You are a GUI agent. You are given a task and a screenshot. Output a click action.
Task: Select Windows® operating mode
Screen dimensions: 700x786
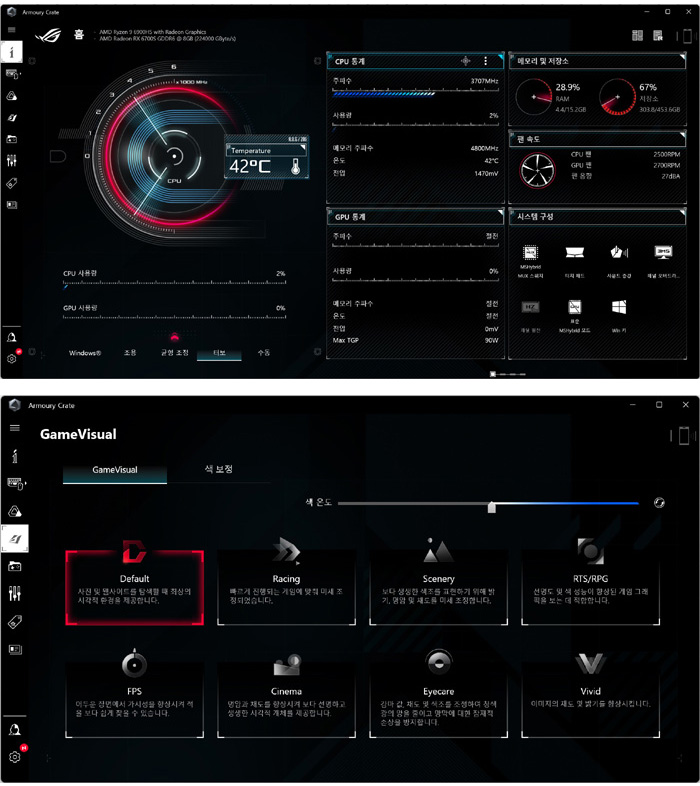[85, 353]
